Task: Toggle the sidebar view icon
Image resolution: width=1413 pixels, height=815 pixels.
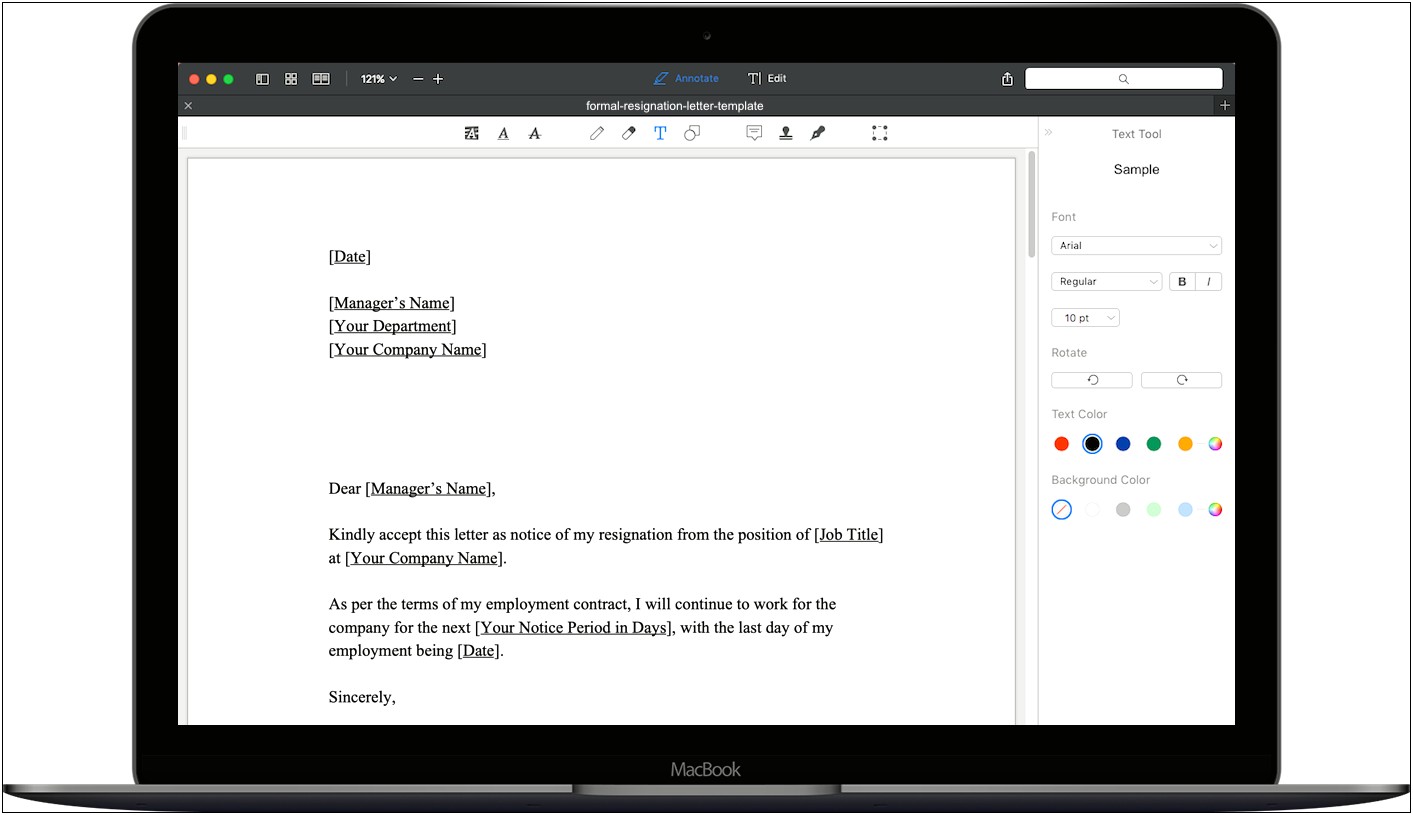Action: click(x=262, y=79)
